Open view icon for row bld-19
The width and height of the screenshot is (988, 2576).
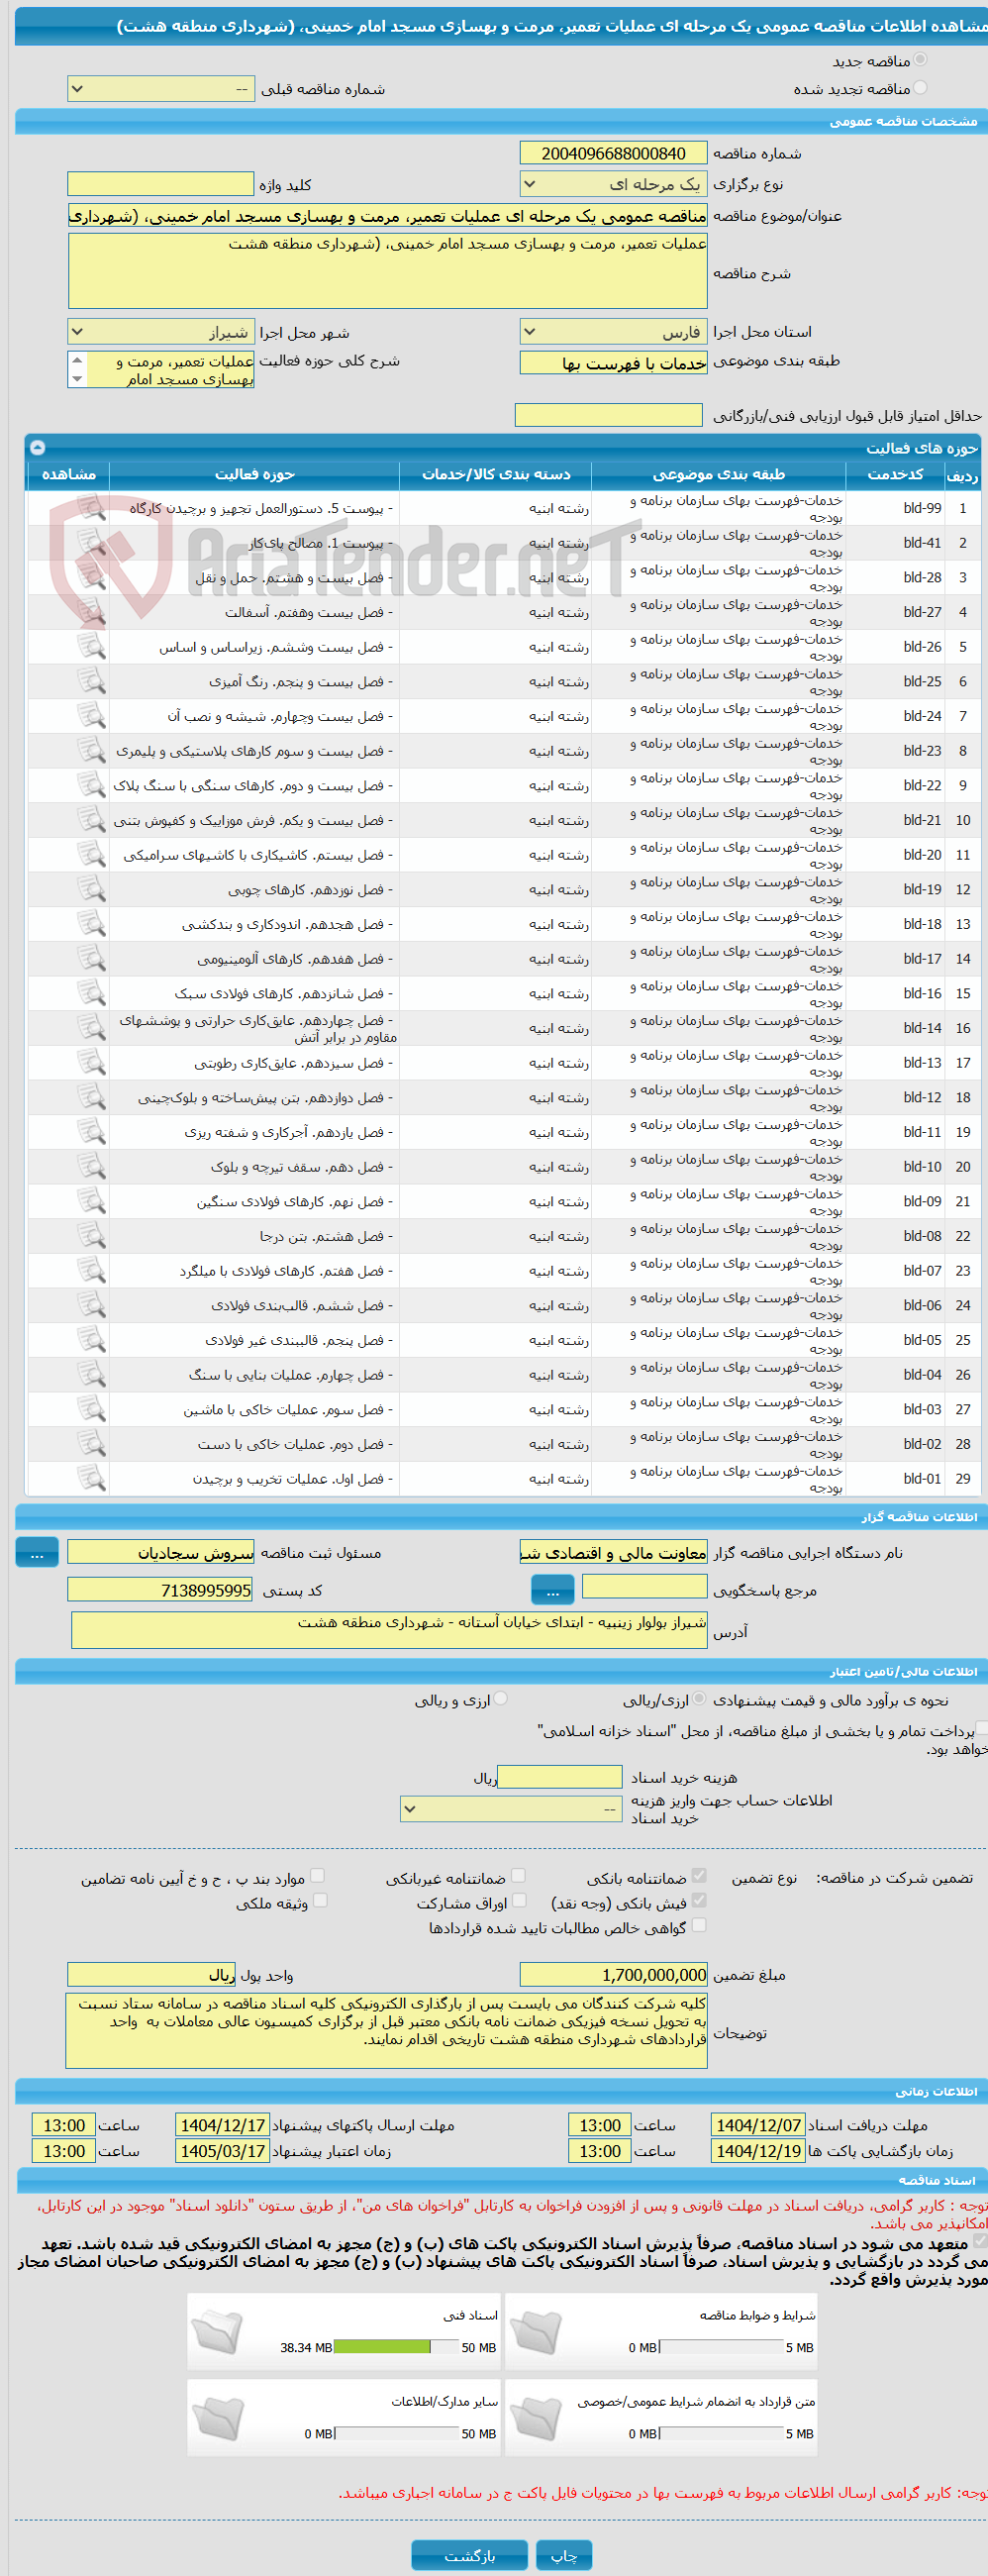pos(91,890)
